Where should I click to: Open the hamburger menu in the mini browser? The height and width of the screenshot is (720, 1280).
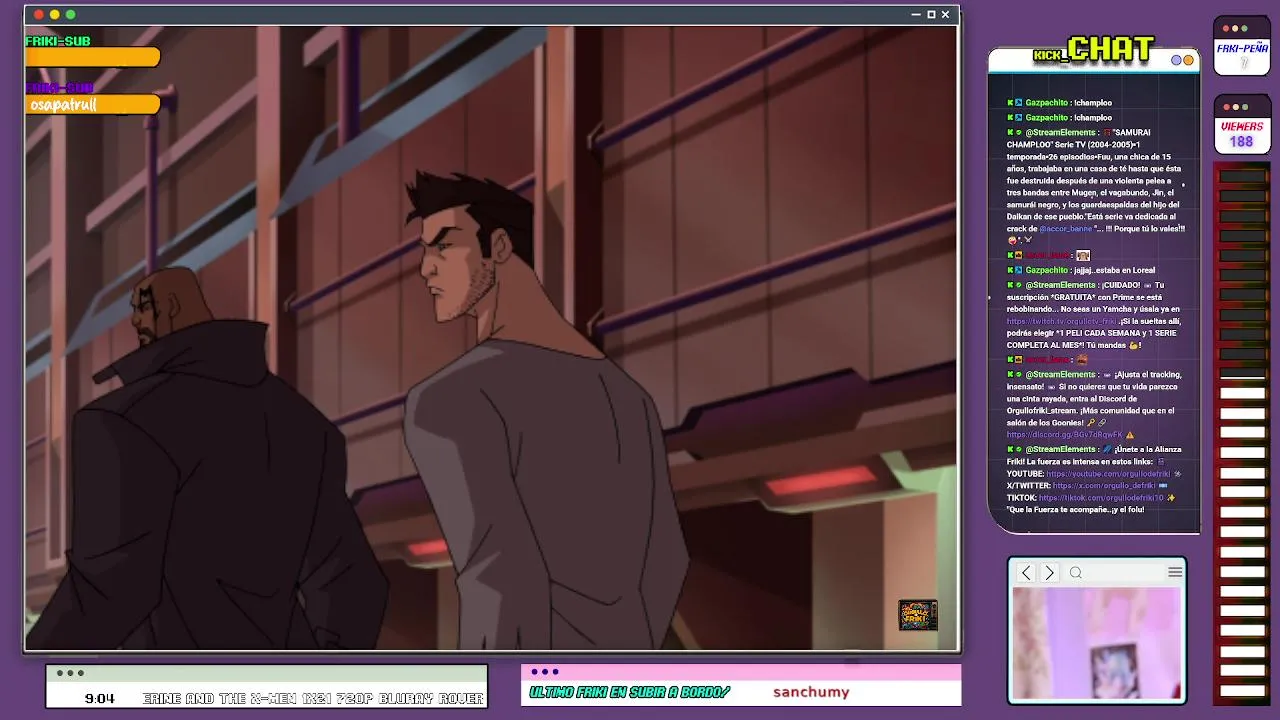[x=1175, y=572]
